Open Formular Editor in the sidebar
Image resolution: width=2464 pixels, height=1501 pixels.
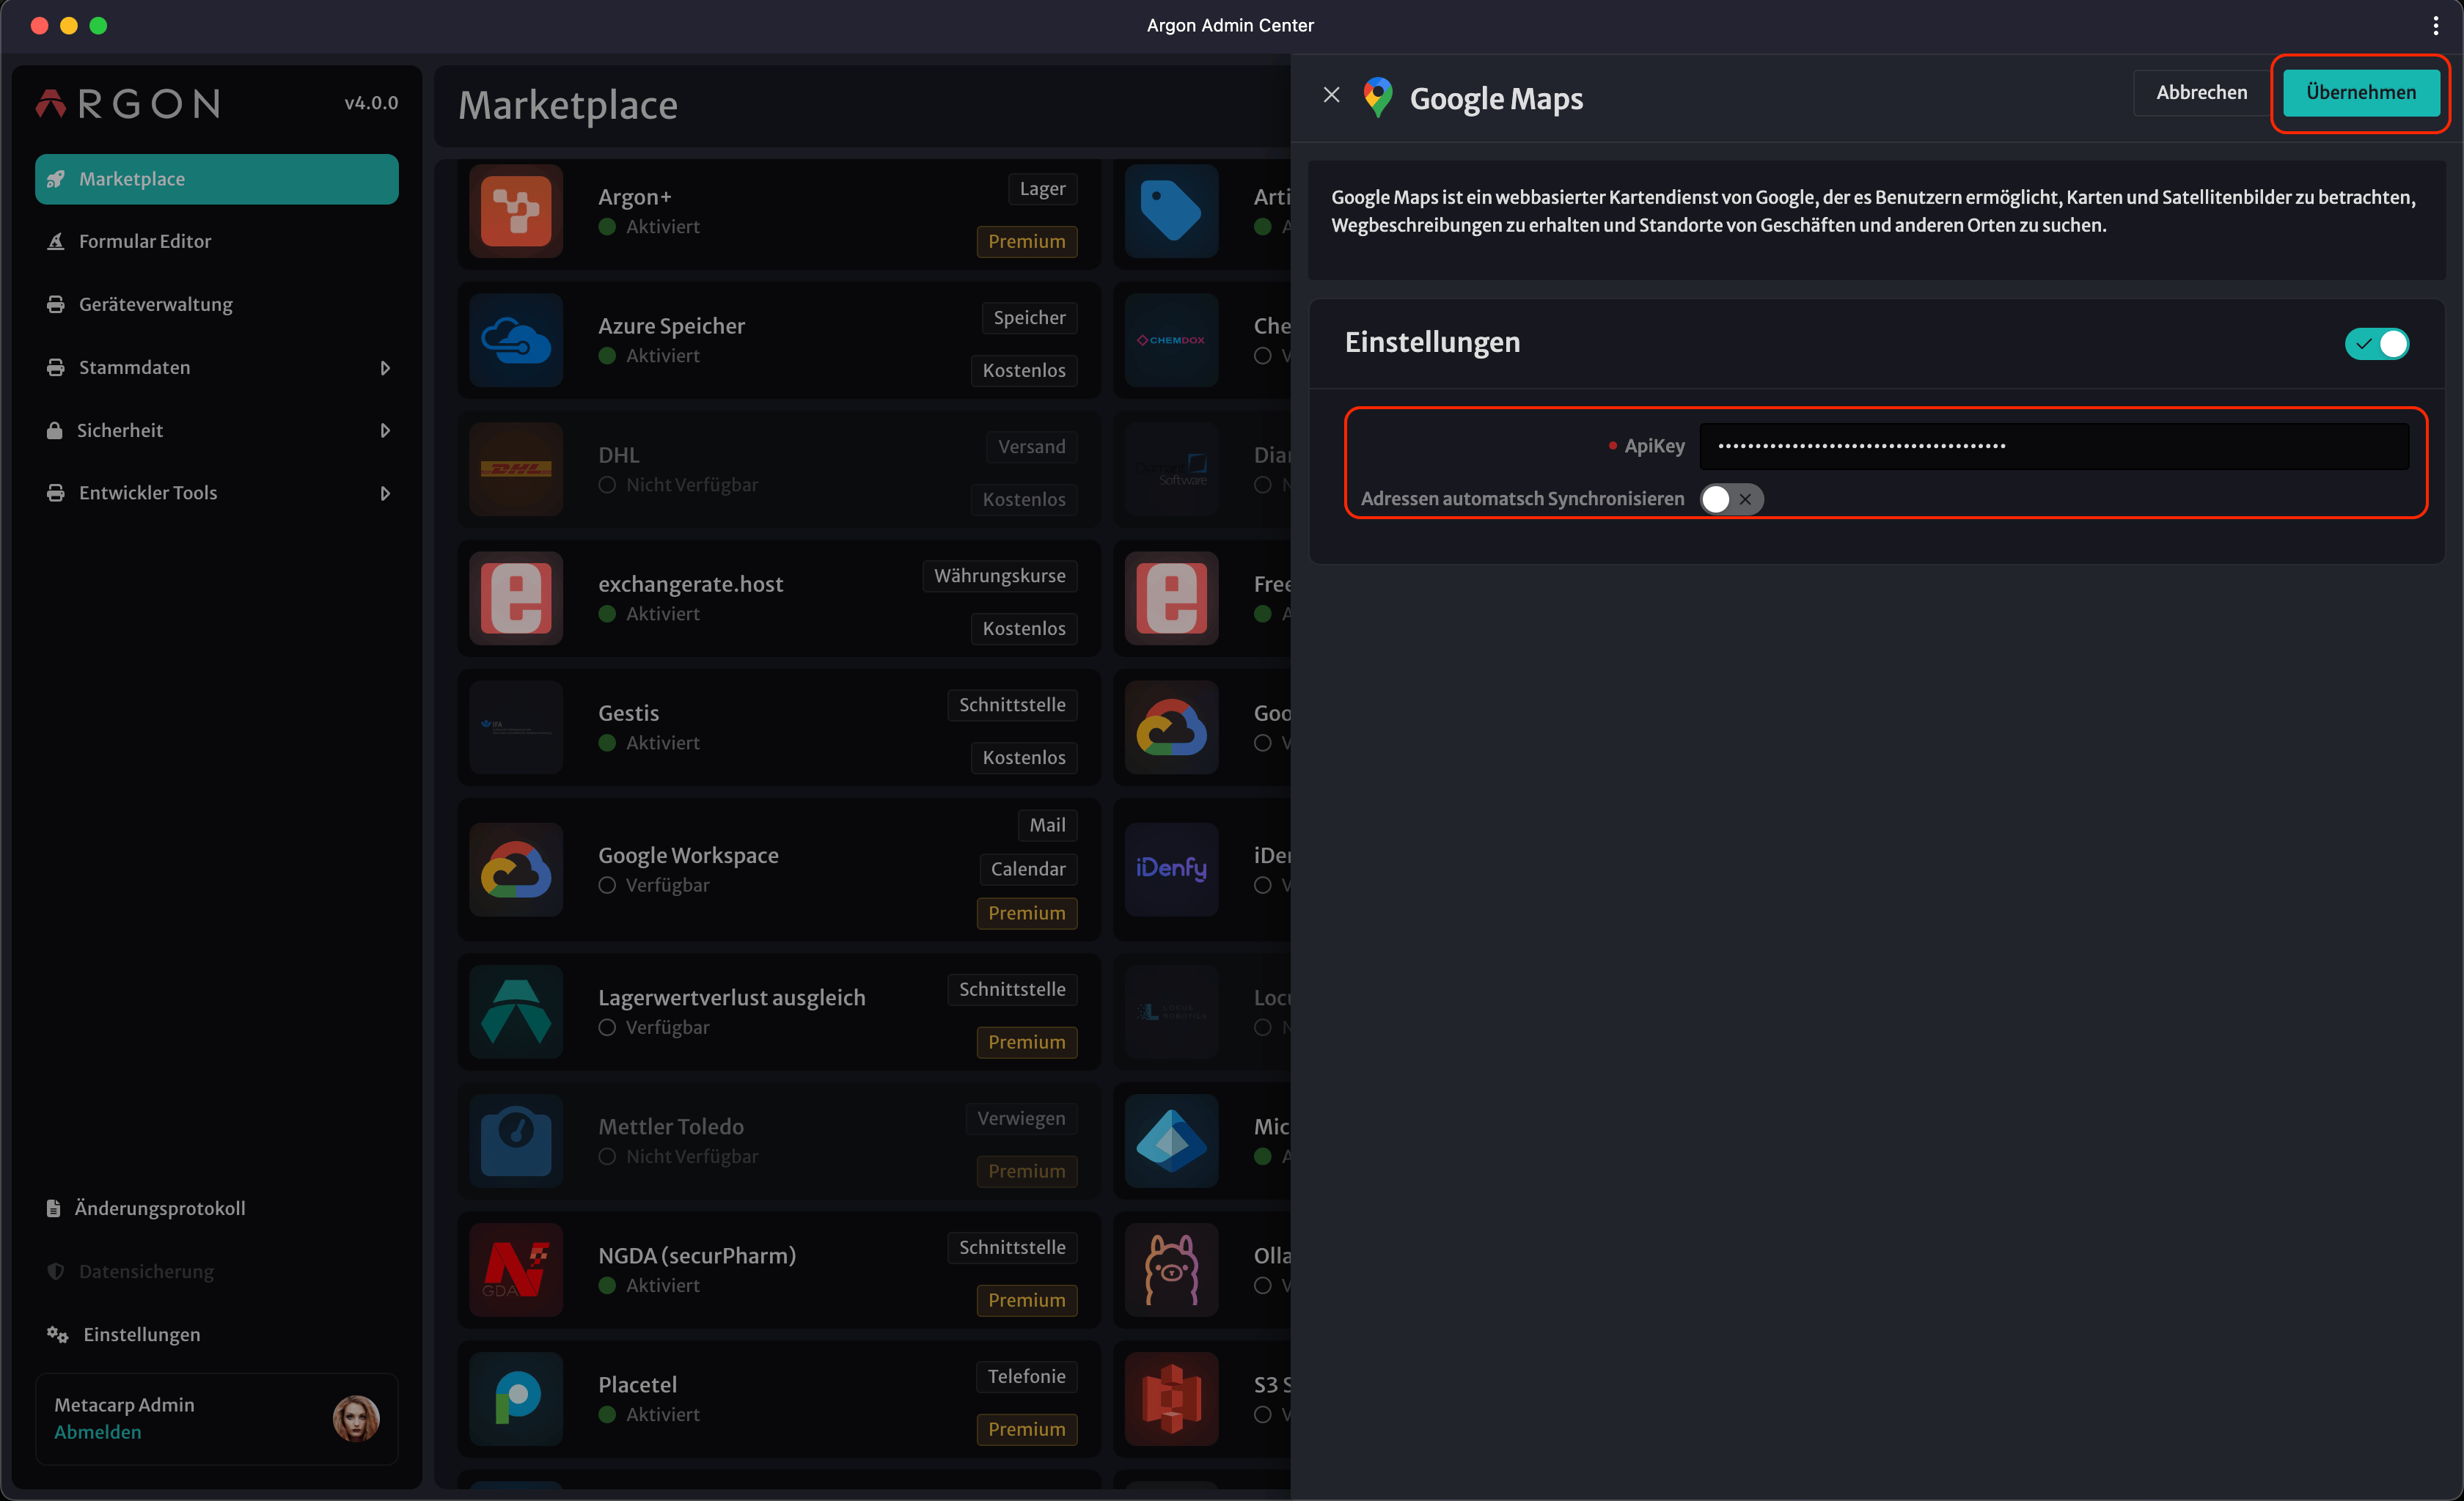pos(217,242)
